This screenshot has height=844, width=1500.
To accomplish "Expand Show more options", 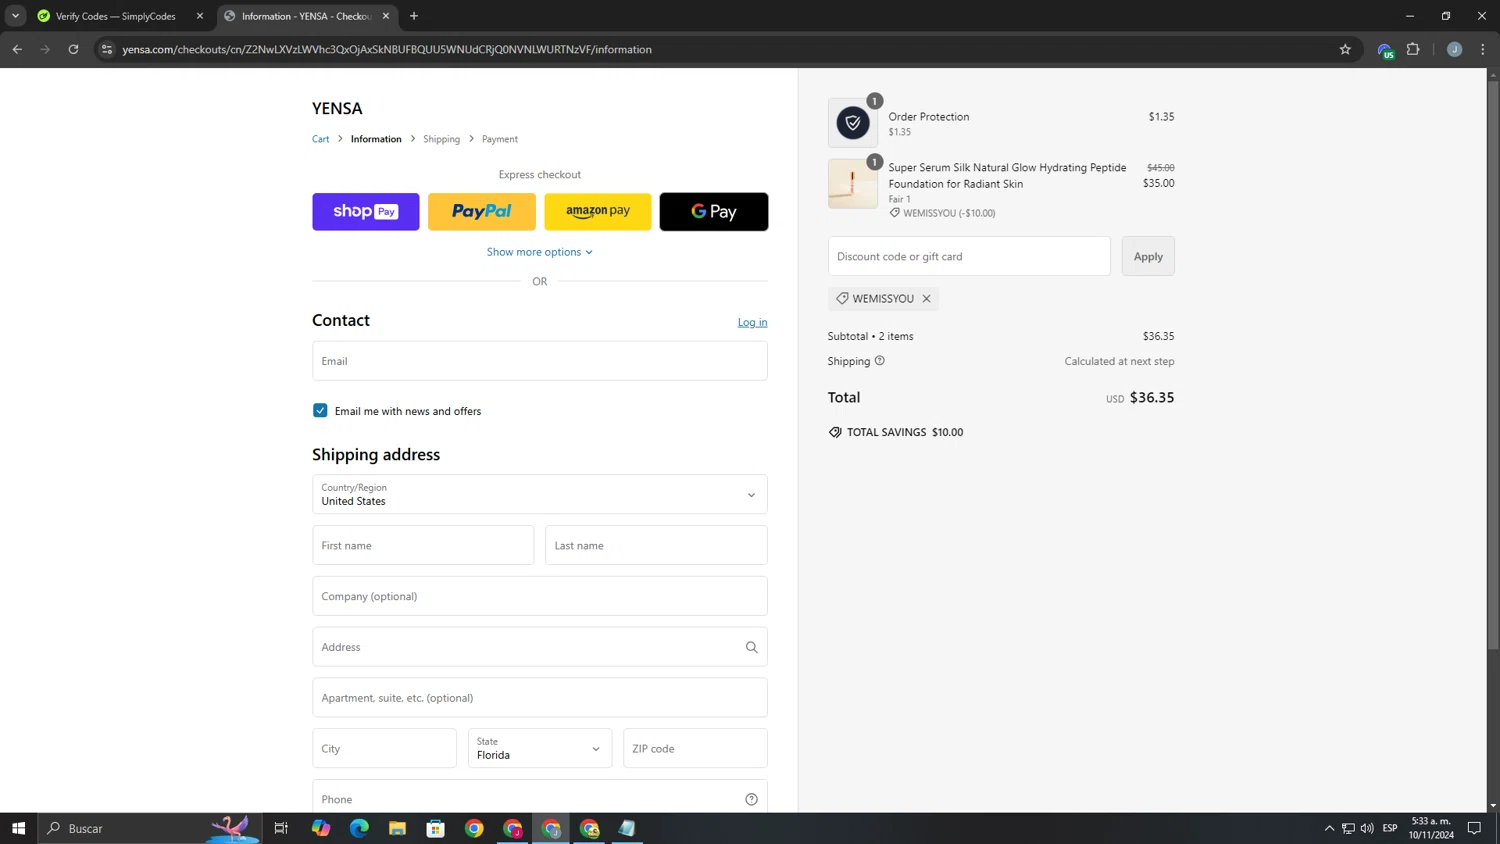I will coord(540,252).
